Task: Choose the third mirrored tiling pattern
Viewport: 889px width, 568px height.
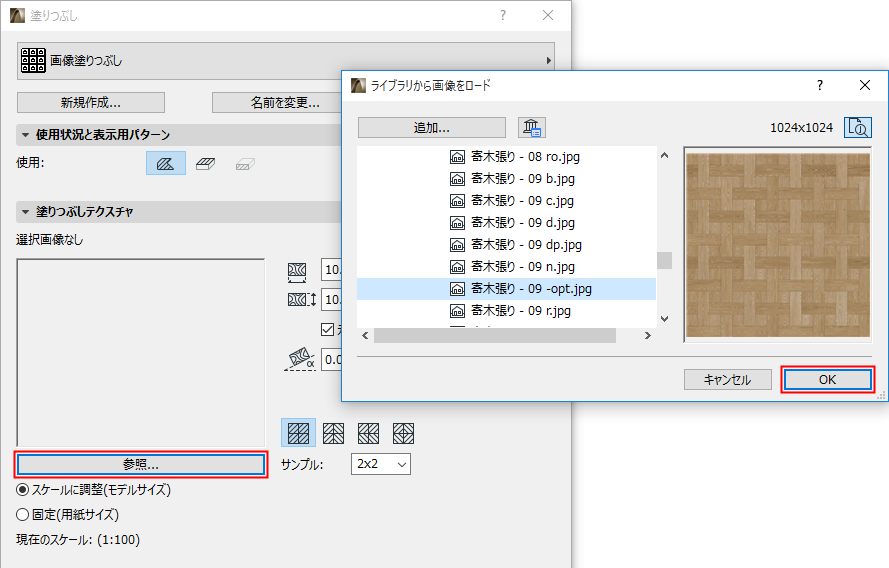Action: click(x=369, y=433)
